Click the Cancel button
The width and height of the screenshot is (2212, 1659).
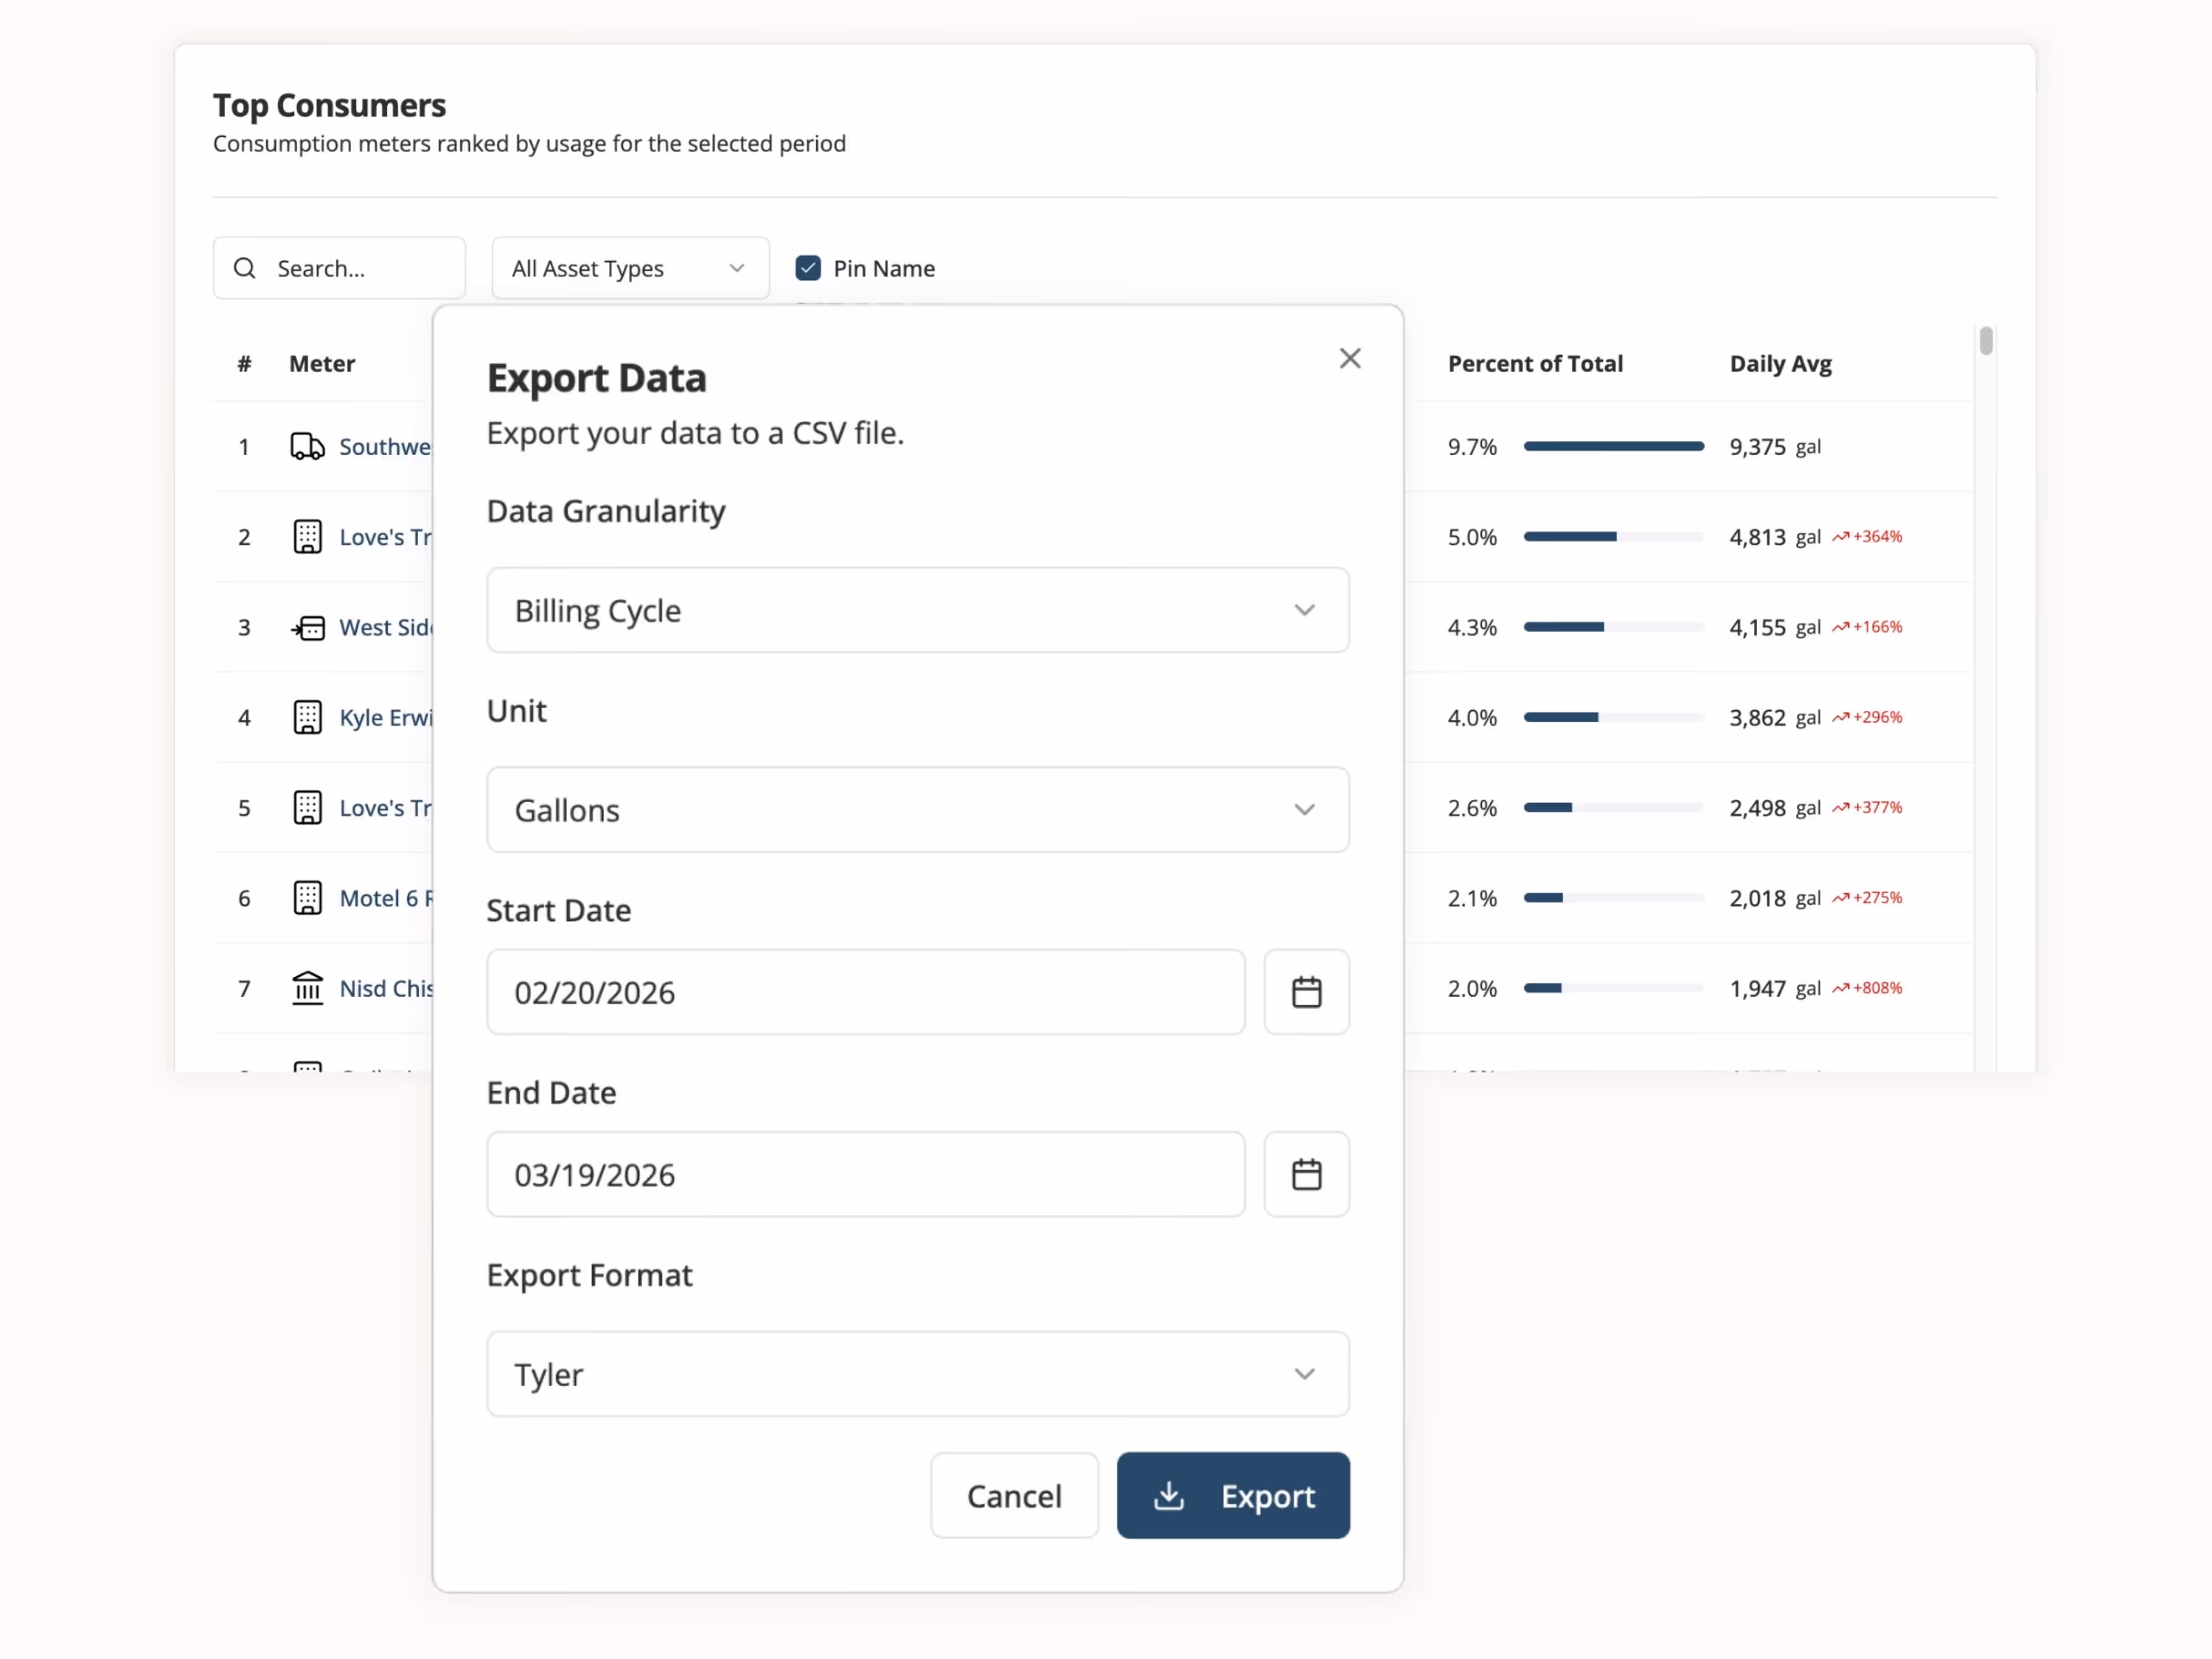point(1014,1495)
